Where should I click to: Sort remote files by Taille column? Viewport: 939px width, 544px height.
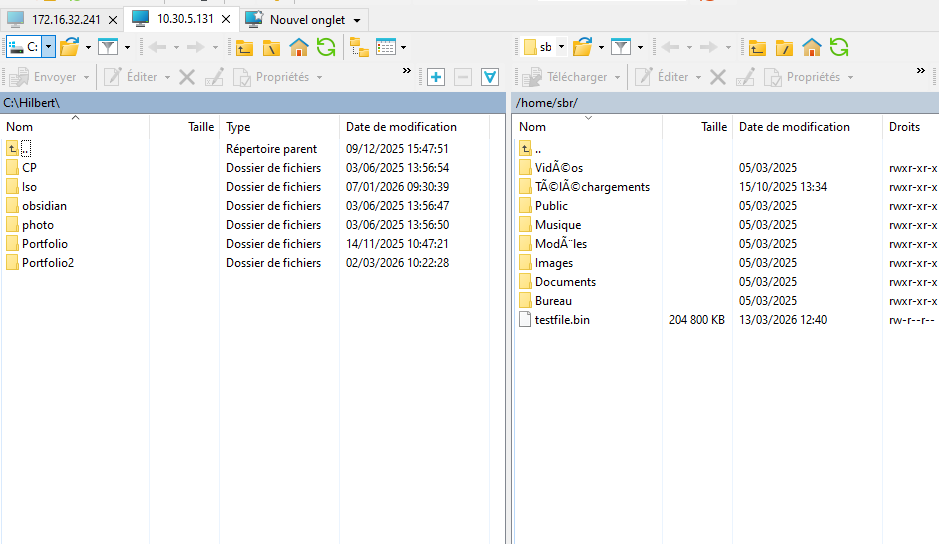click(713, 127)
